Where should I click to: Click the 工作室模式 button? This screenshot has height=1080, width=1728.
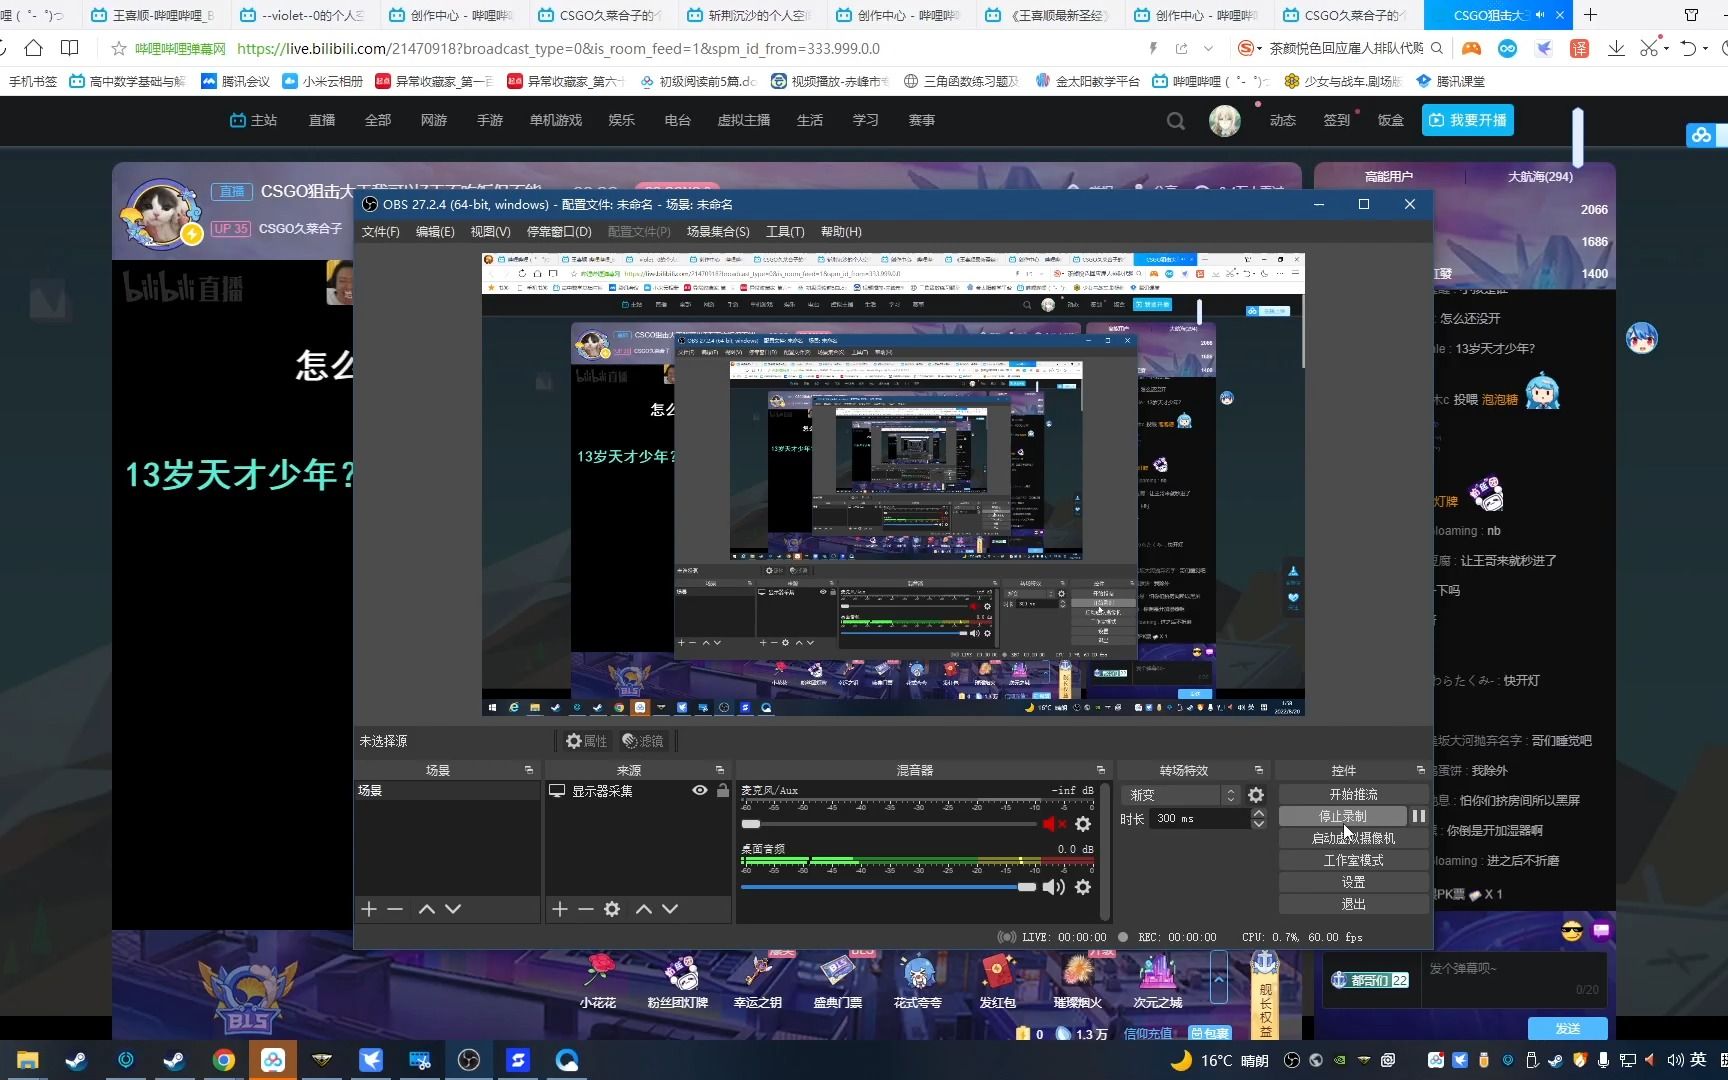tap(1354, 860)
